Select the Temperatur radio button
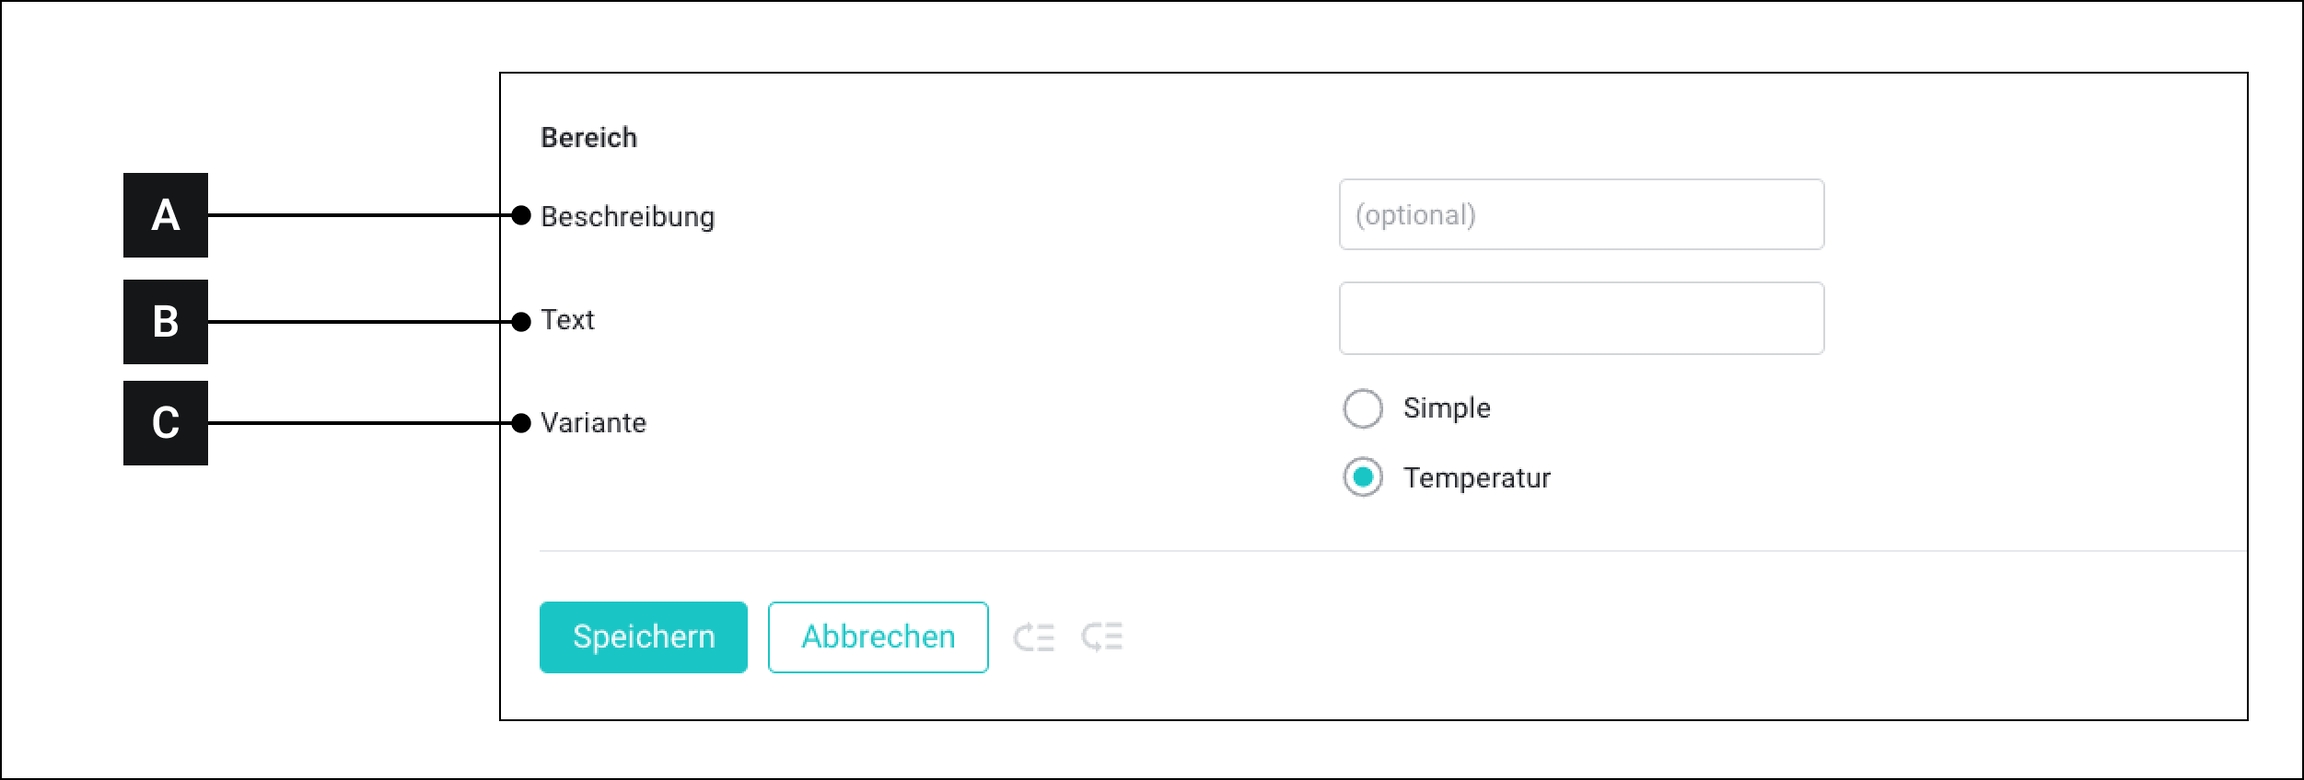Screen dimensions: 2304x780 coord(1363,478)
